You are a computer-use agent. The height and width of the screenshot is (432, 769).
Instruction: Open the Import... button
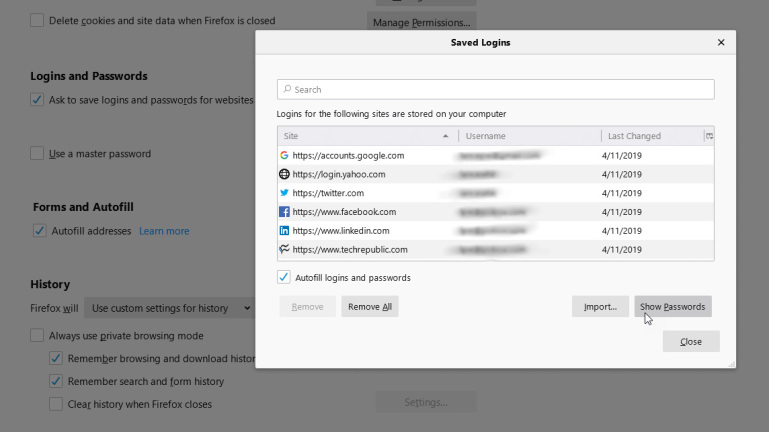[600, 306]
